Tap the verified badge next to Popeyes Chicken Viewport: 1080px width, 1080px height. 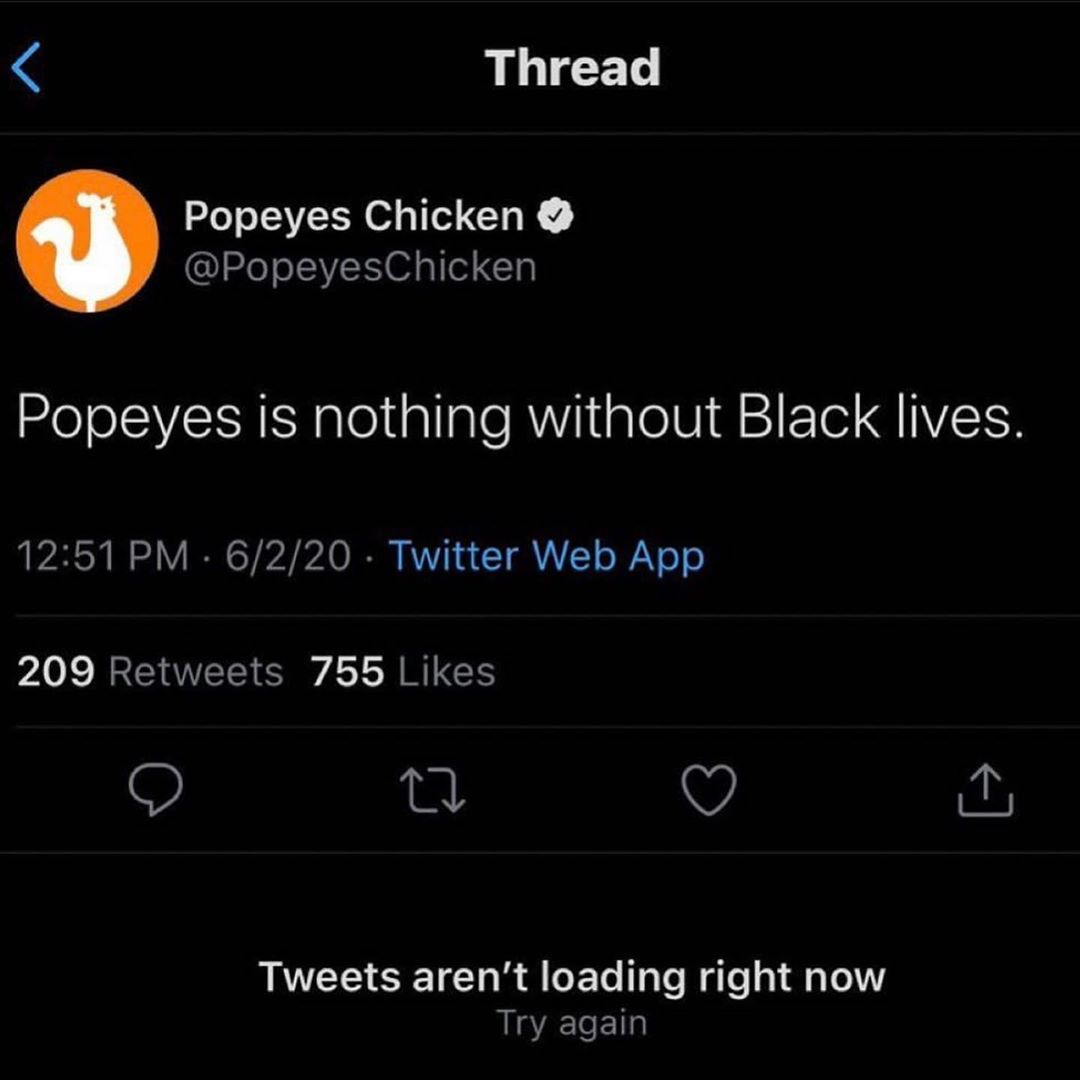555,216
